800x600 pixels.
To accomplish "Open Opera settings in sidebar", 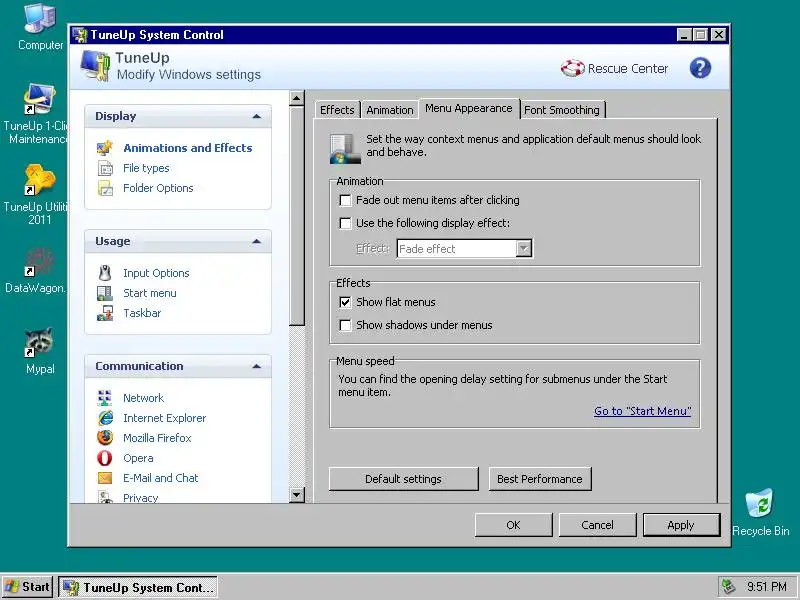I will [x=138, y=458].
